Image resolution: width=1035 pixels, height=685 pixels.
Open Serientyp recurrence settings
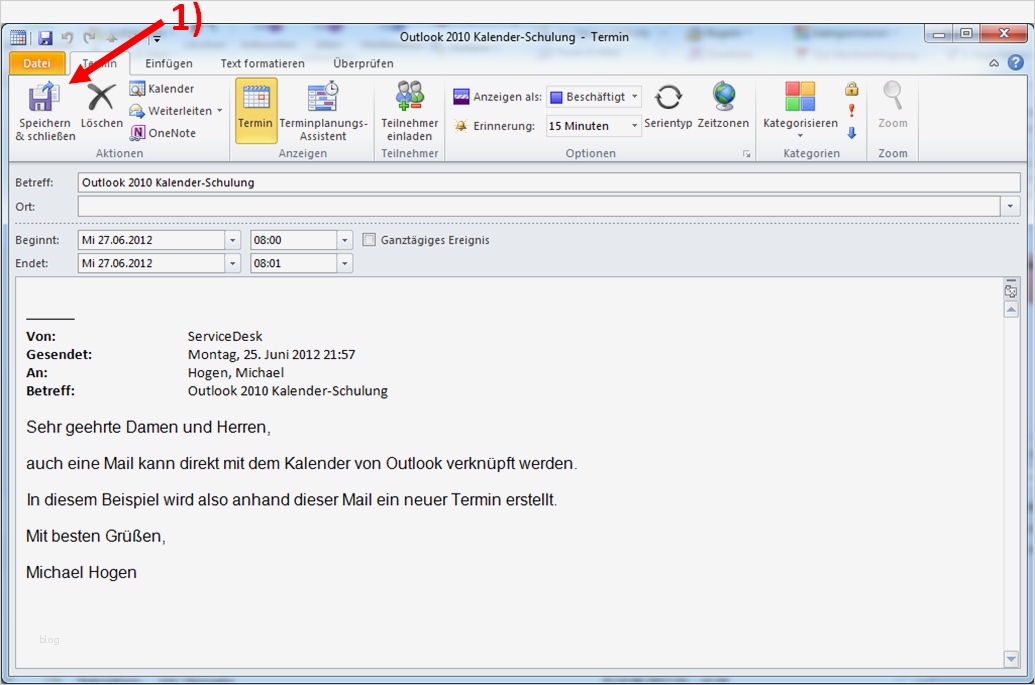[x=668, y=106]
